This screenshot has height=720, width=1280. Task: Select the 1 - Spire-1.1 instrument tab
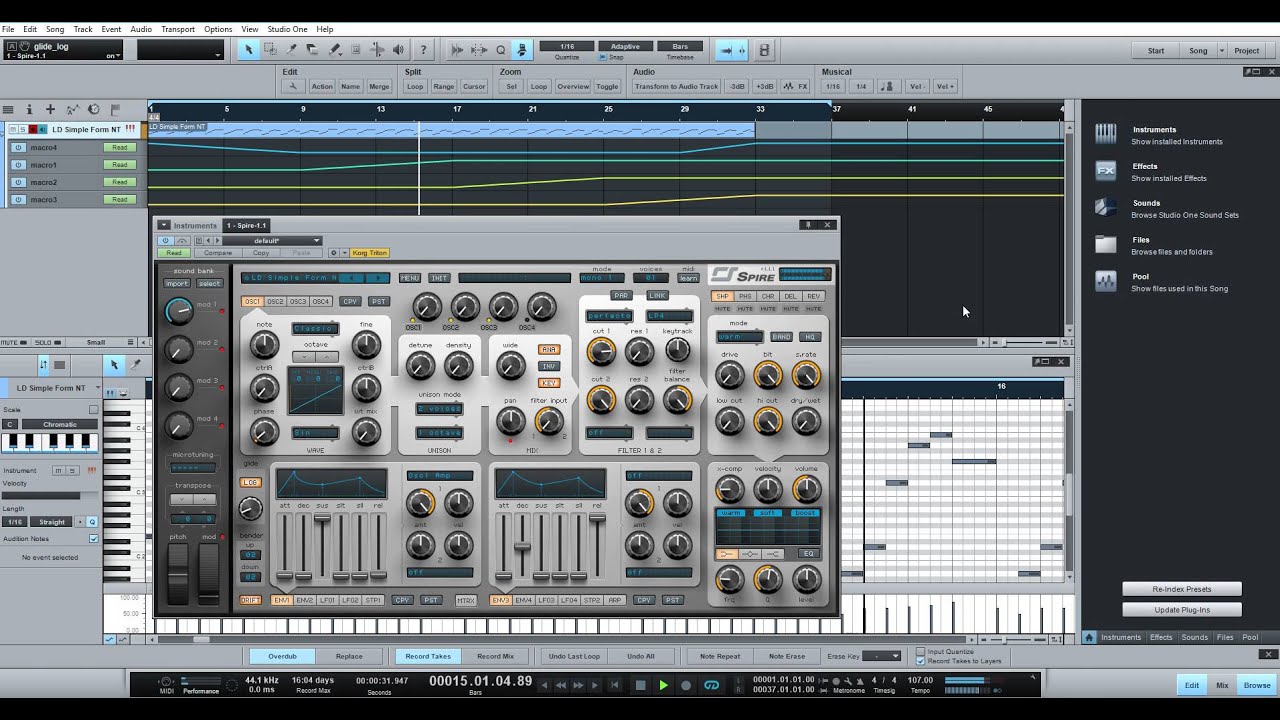246,225
